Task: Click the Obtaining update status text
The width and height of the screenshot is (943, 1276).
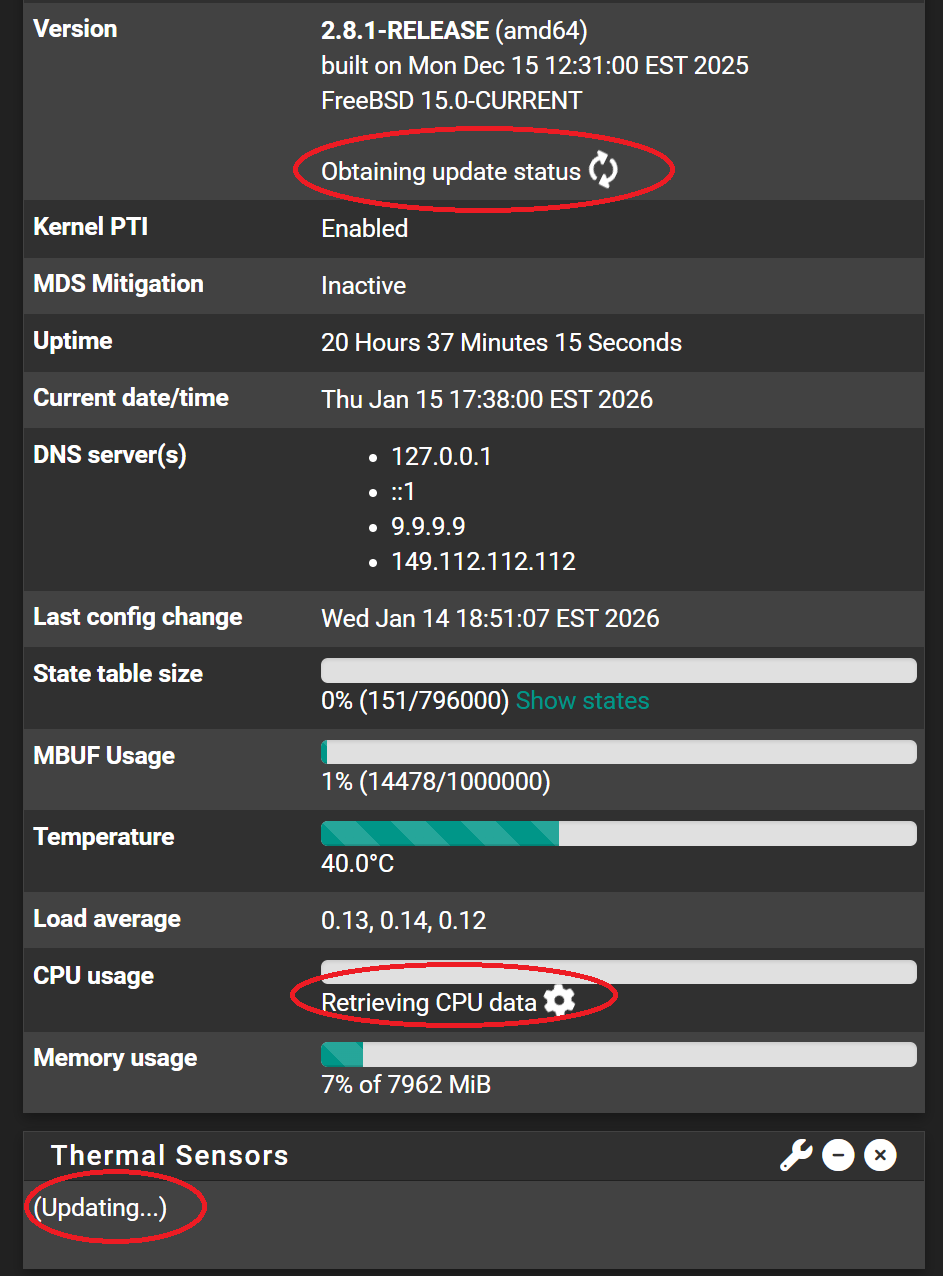Action: 450,172
